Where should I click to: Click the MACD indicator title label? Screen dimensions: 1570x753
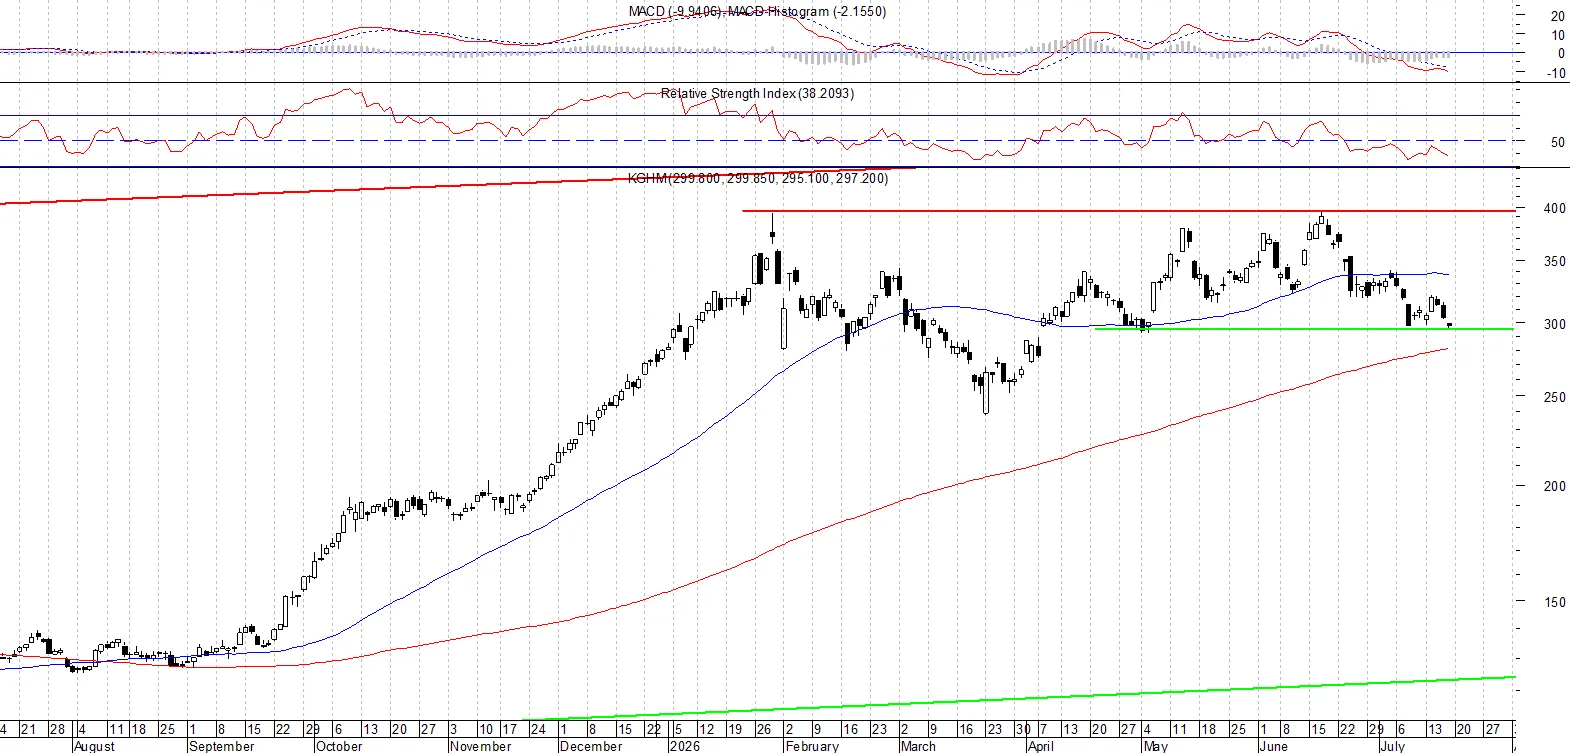coord(757,11)
